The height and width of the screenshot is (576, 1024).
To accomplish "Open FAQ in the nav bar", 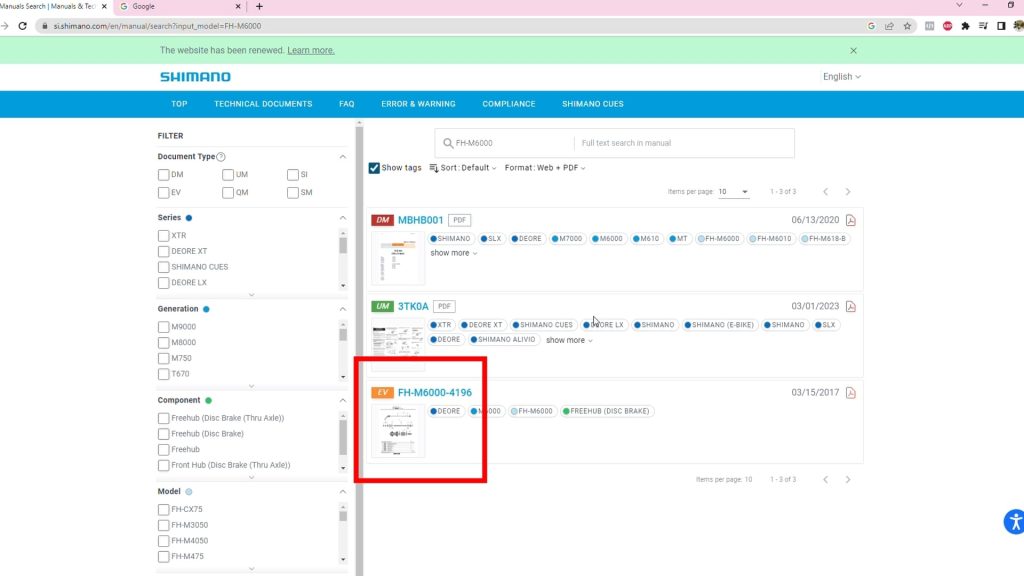I will click(347, 104).
